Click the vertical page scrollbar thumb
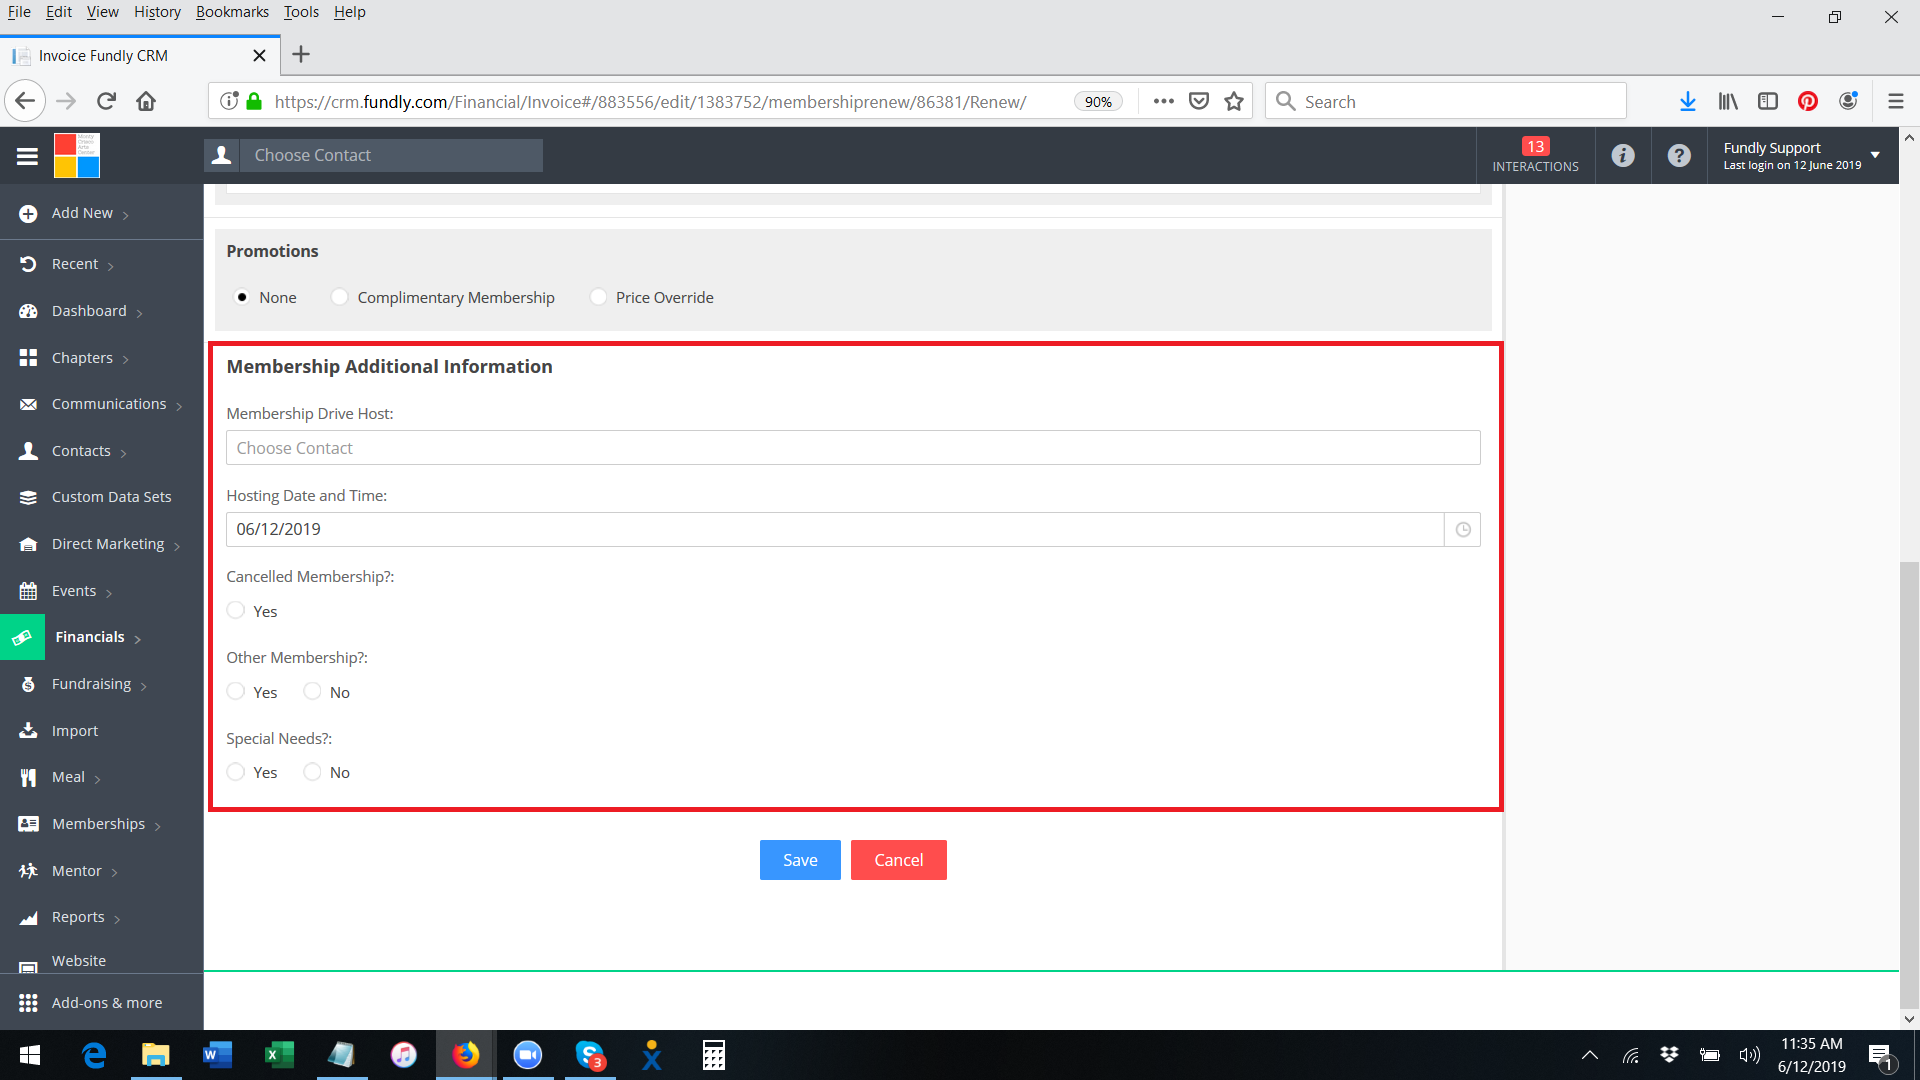Viewport: 1920px width, 1080px height. 1909,785
